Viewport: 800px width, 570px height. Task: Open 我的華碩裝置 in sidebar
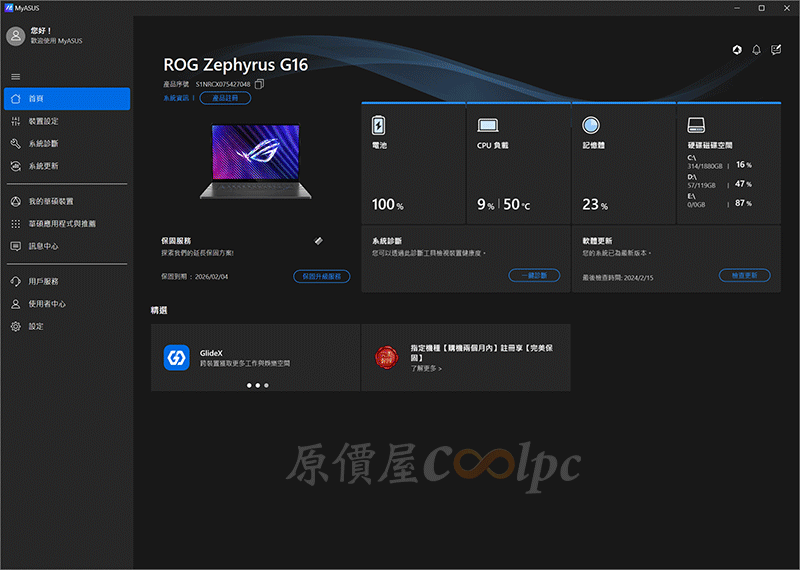tap(67, 201)
